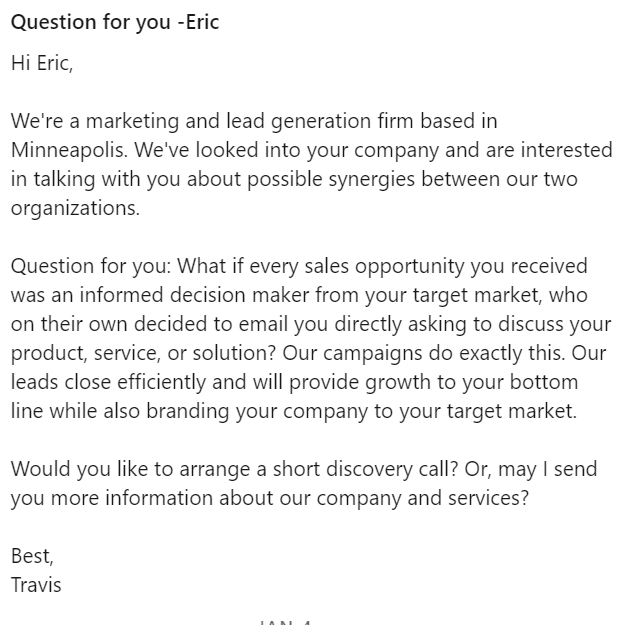Click the word "synergies" in the message
The height and width of the screenshot is (625, 626).
372,179
